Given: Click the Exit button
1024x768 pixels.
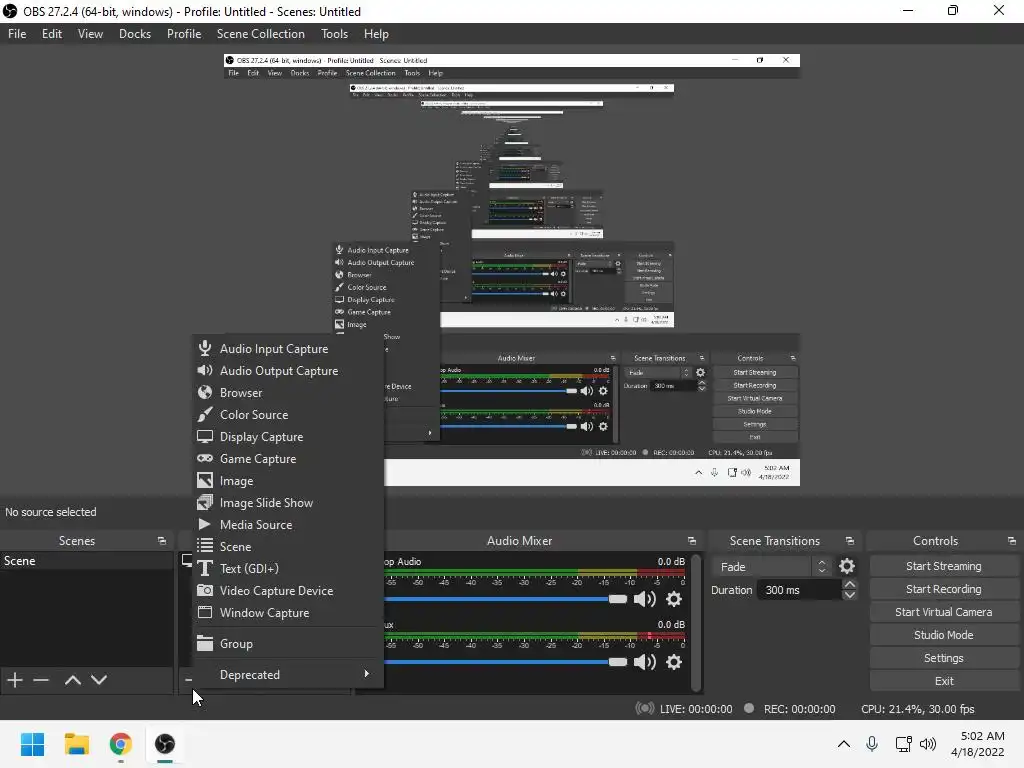Looking at the screenshot, I should coord(944,680).
